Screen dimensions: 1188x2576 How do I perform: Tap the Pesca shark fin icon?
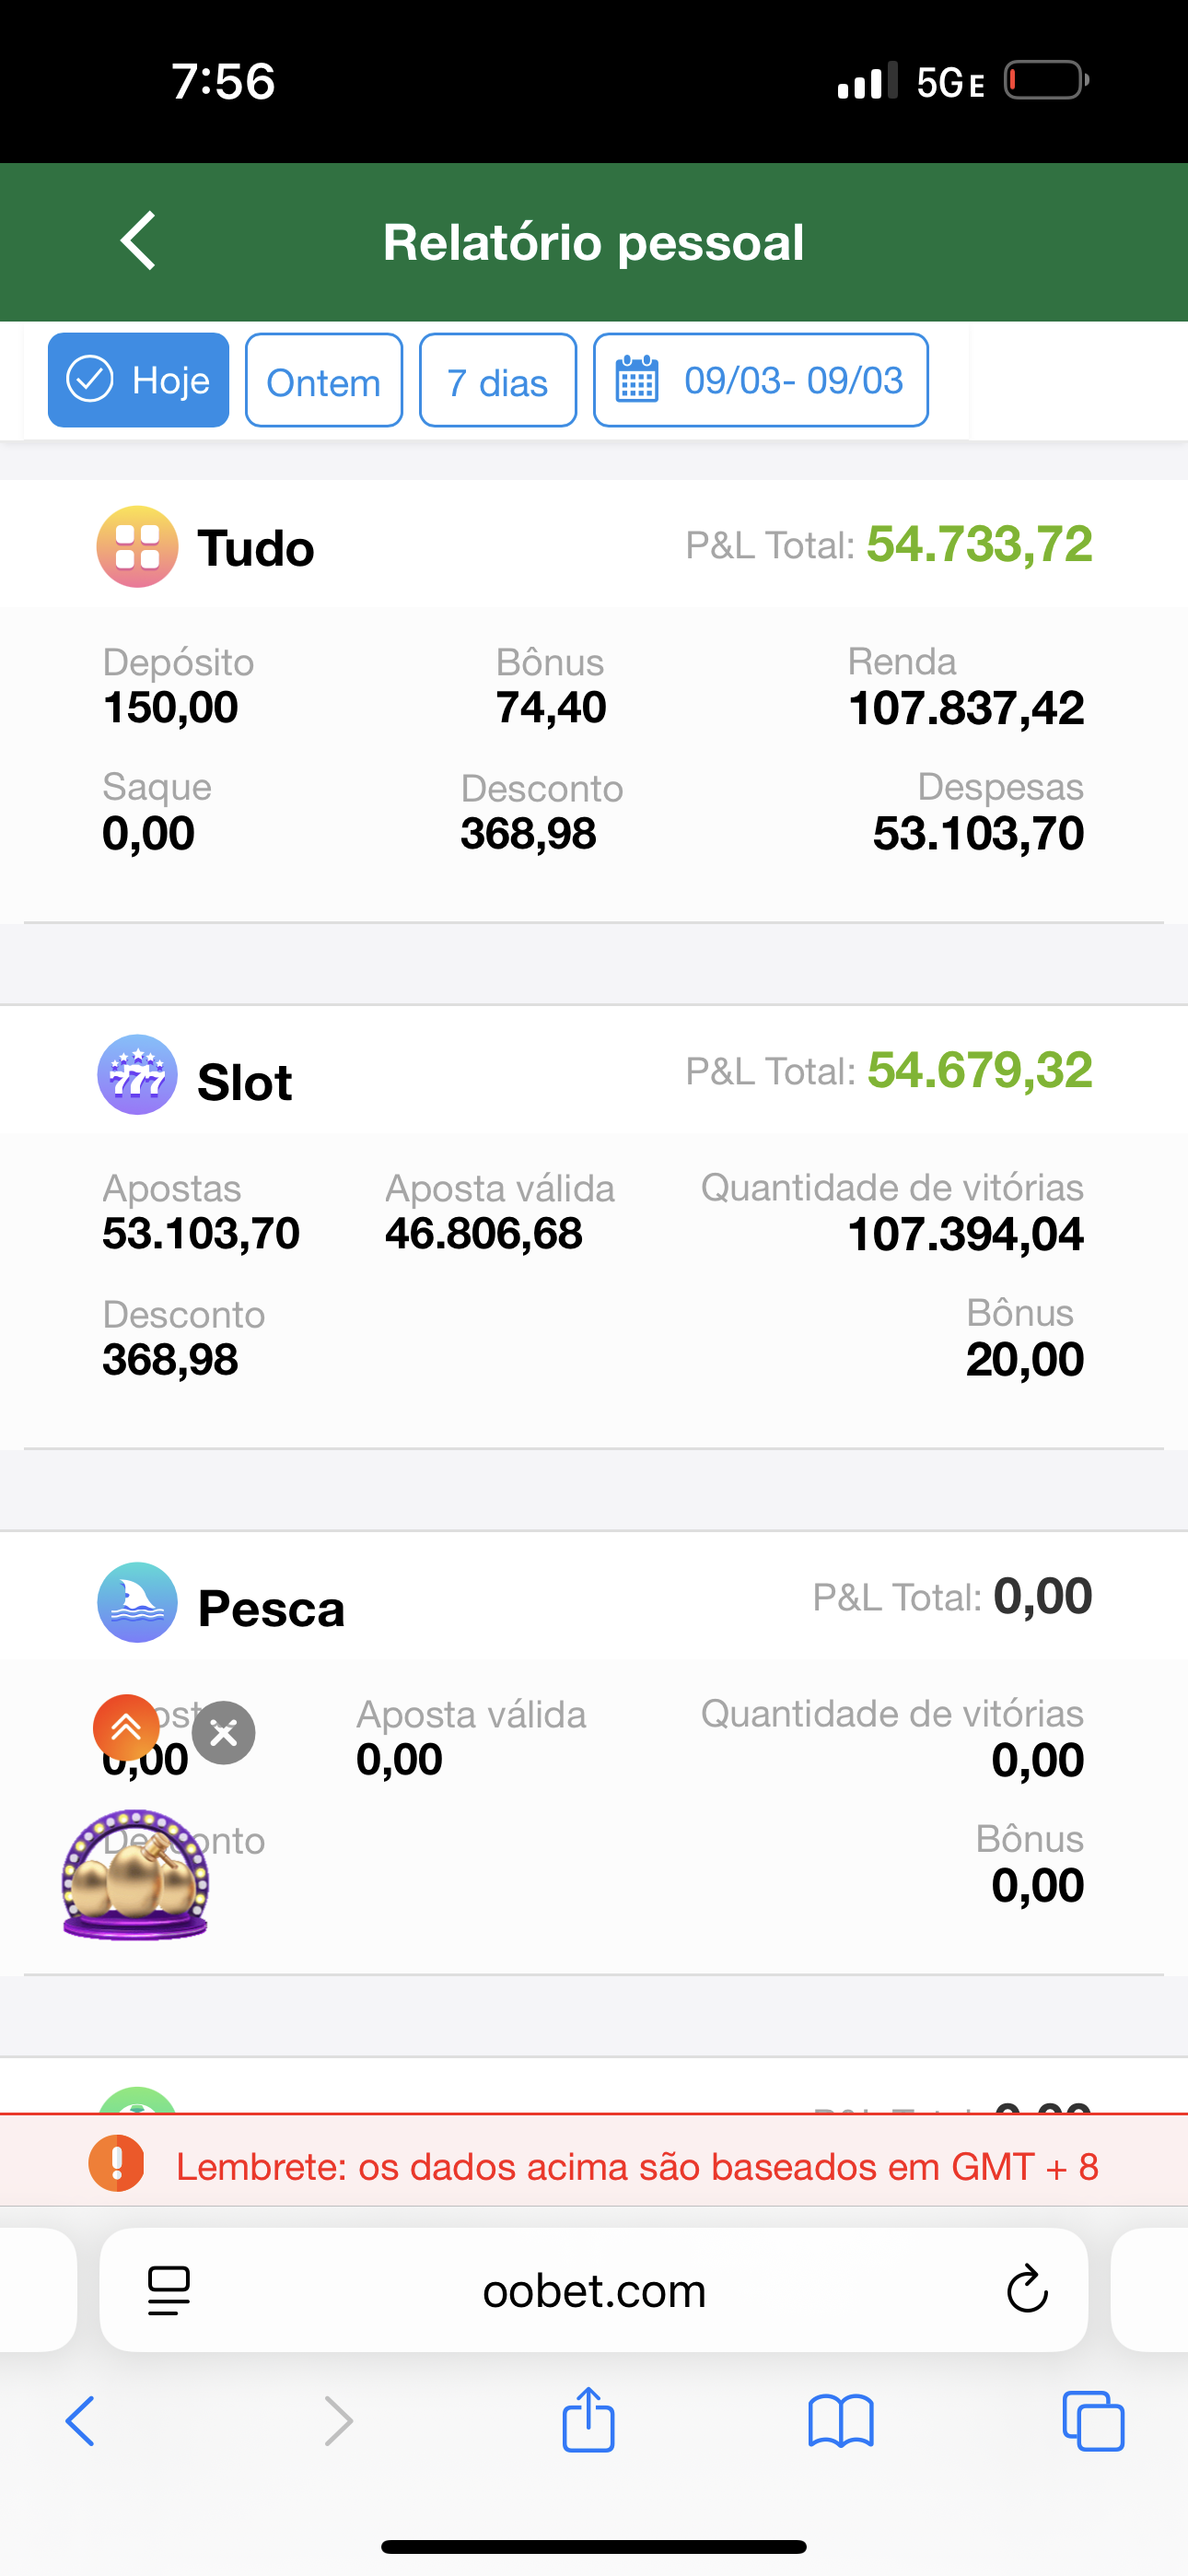pos(137,1602)
